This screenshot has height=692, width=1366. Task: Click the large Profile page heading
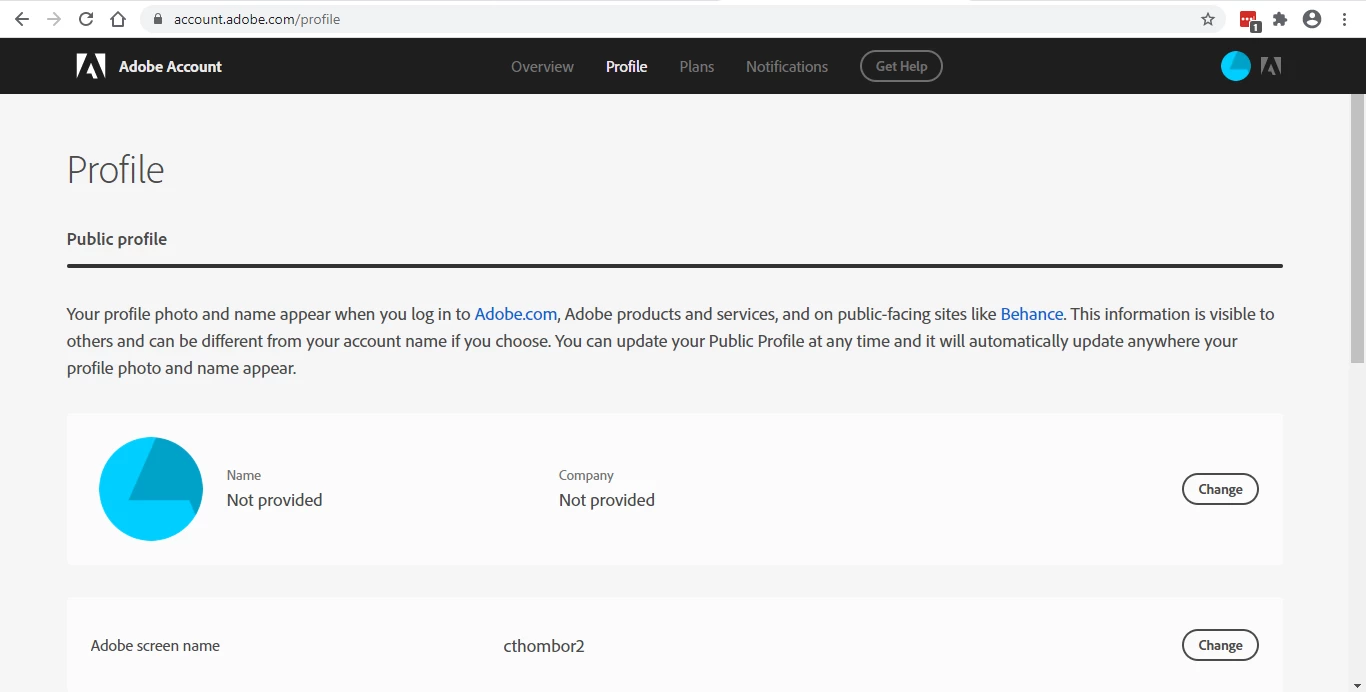pyautogui.click(x=116, y=170)
